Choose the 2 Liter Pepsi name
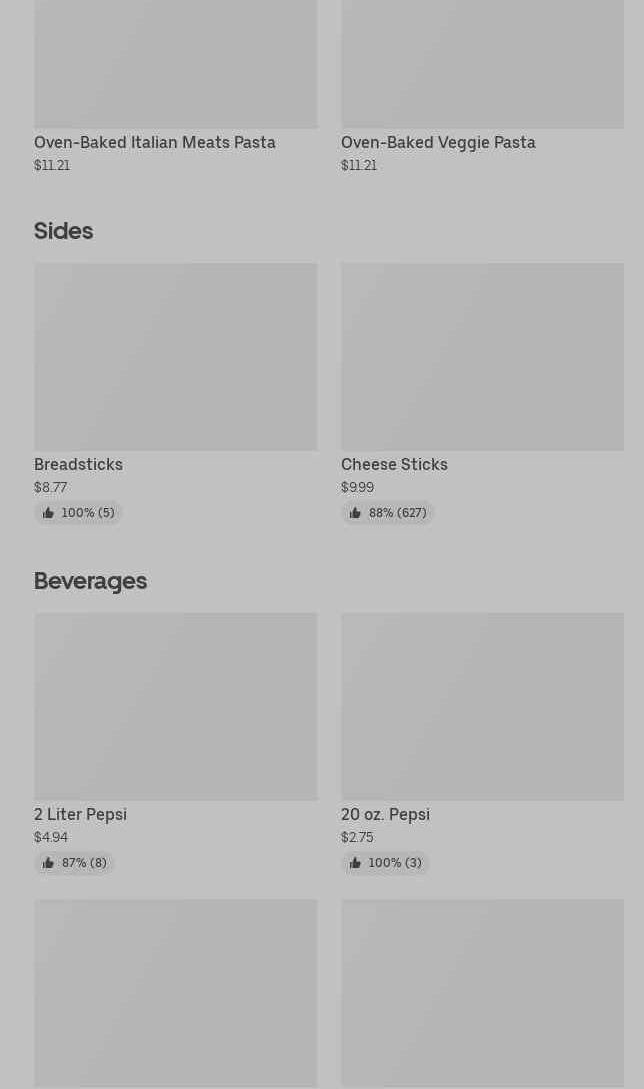Viewport: 644px width, 1089px height. coord(80,814)
